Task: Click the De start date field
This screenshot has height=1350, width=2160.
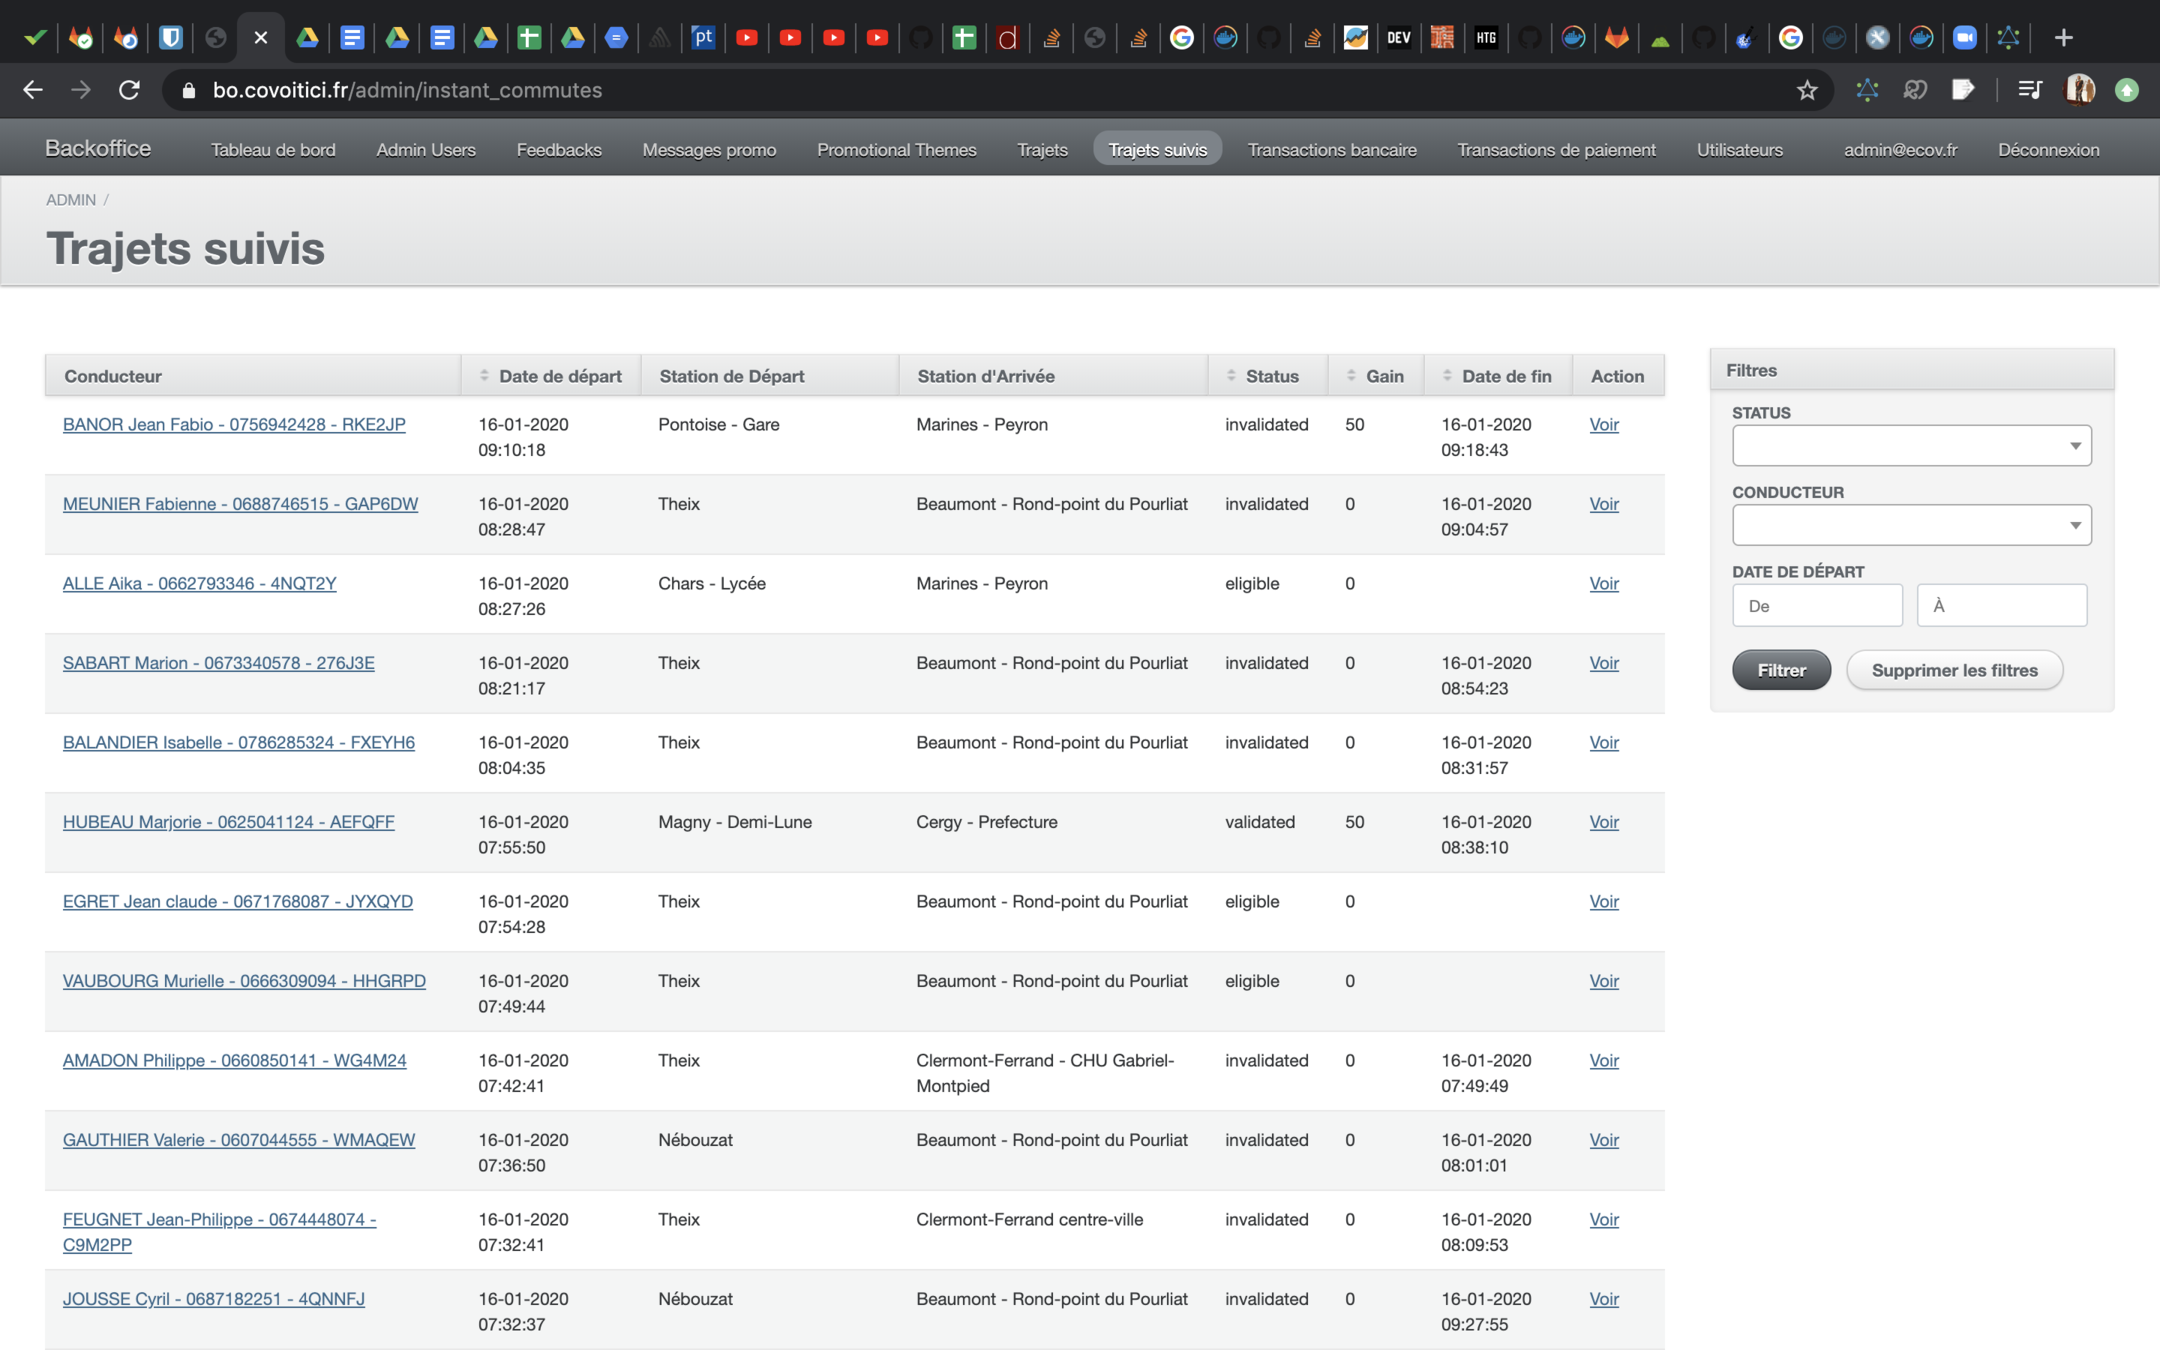Action: (1816, 606)
